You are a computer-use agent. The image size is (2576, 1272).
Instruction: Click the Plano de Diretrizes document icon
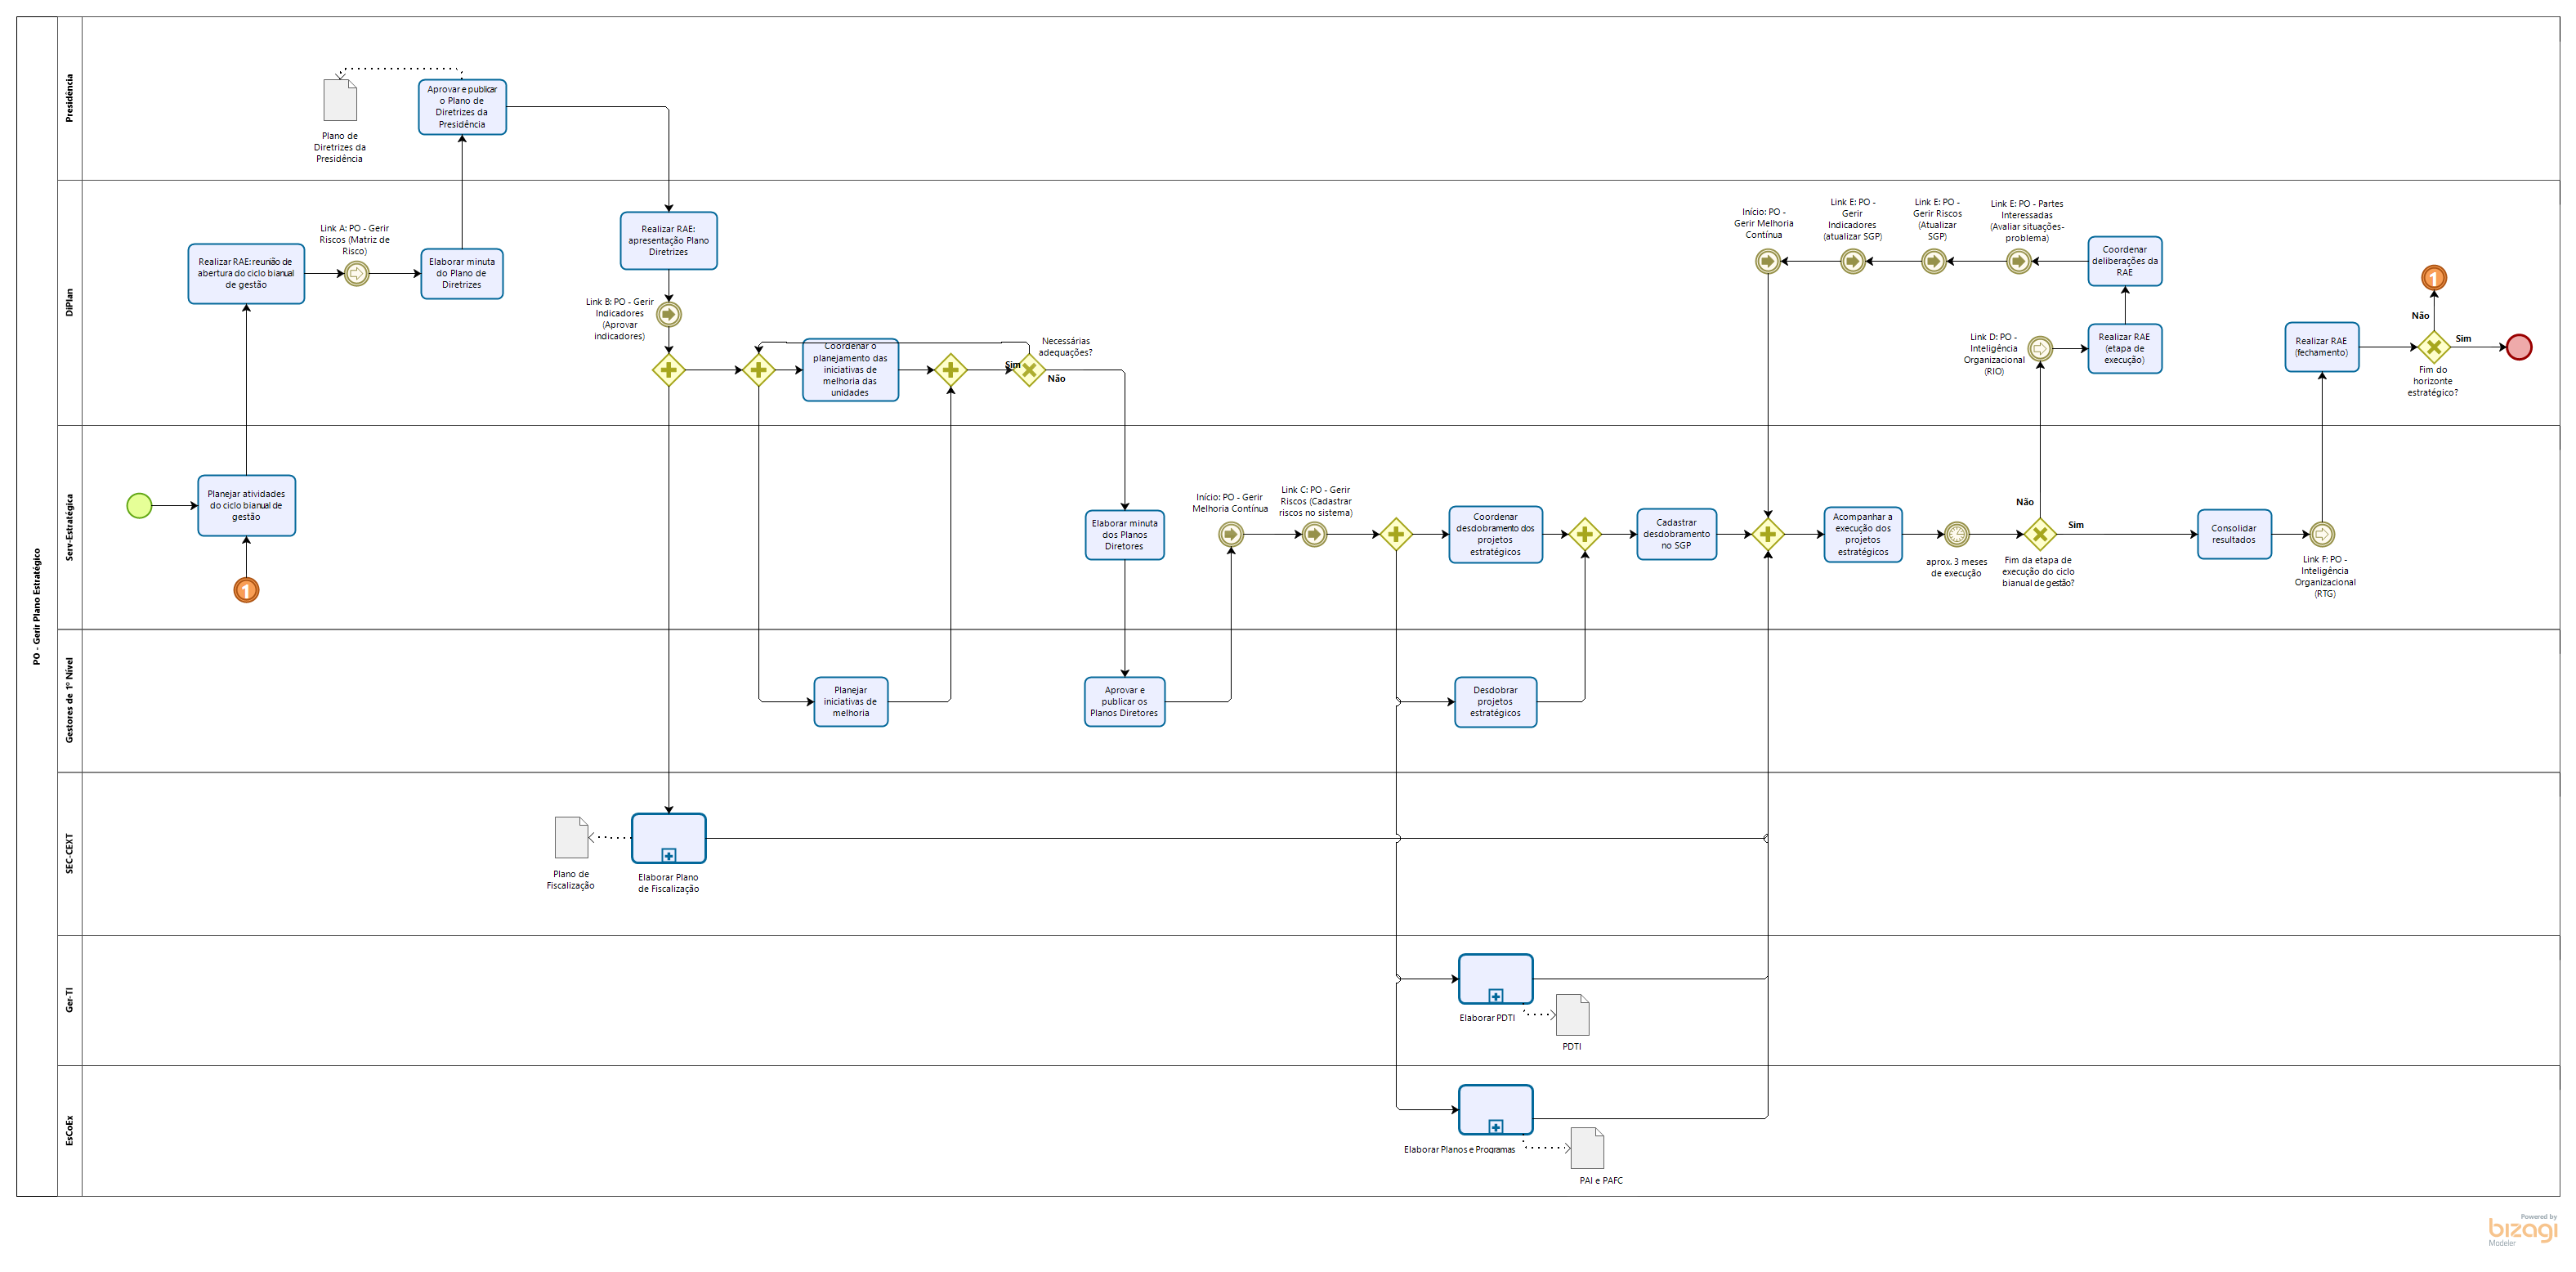tap(340, 100)
